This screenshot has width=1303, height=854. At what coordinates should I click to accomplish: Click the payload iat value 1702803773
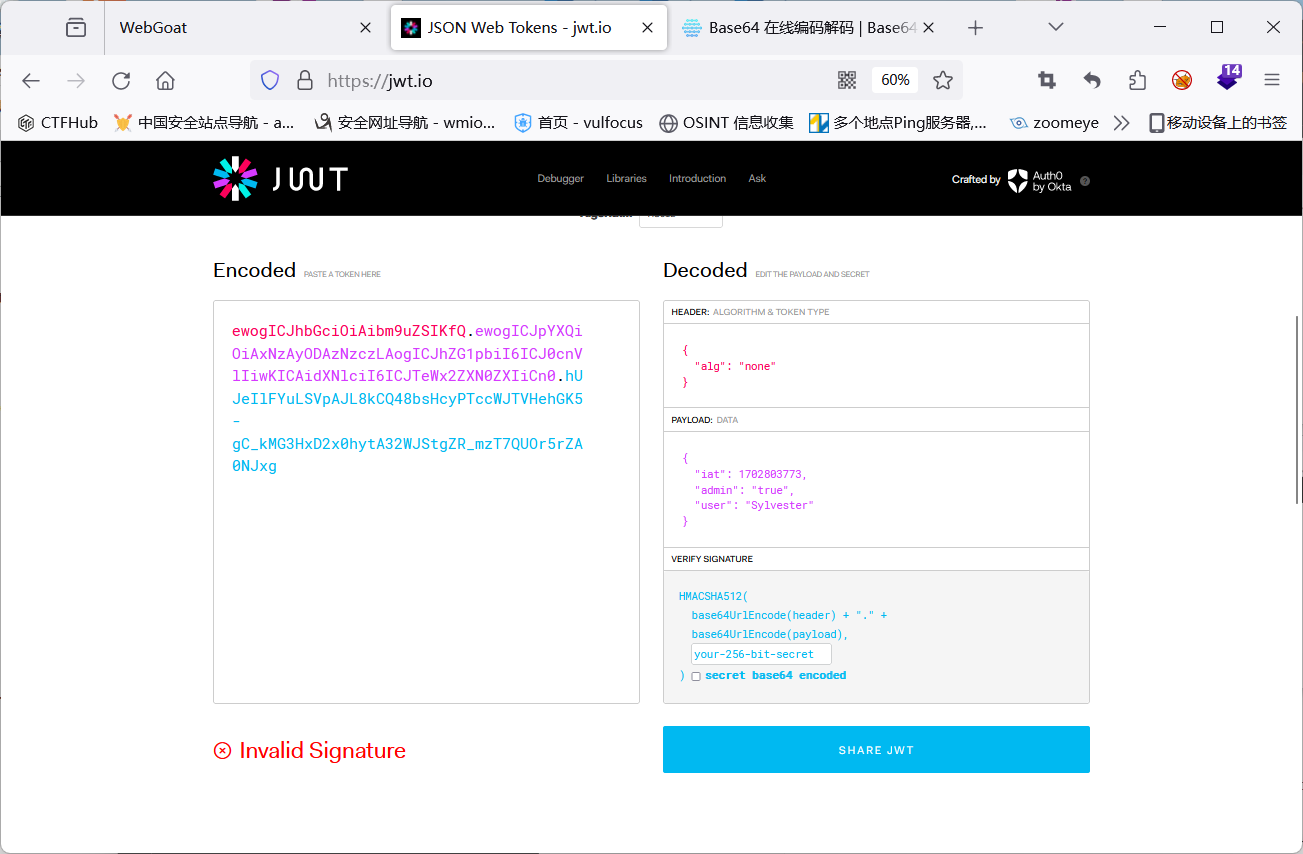[772, 474]
